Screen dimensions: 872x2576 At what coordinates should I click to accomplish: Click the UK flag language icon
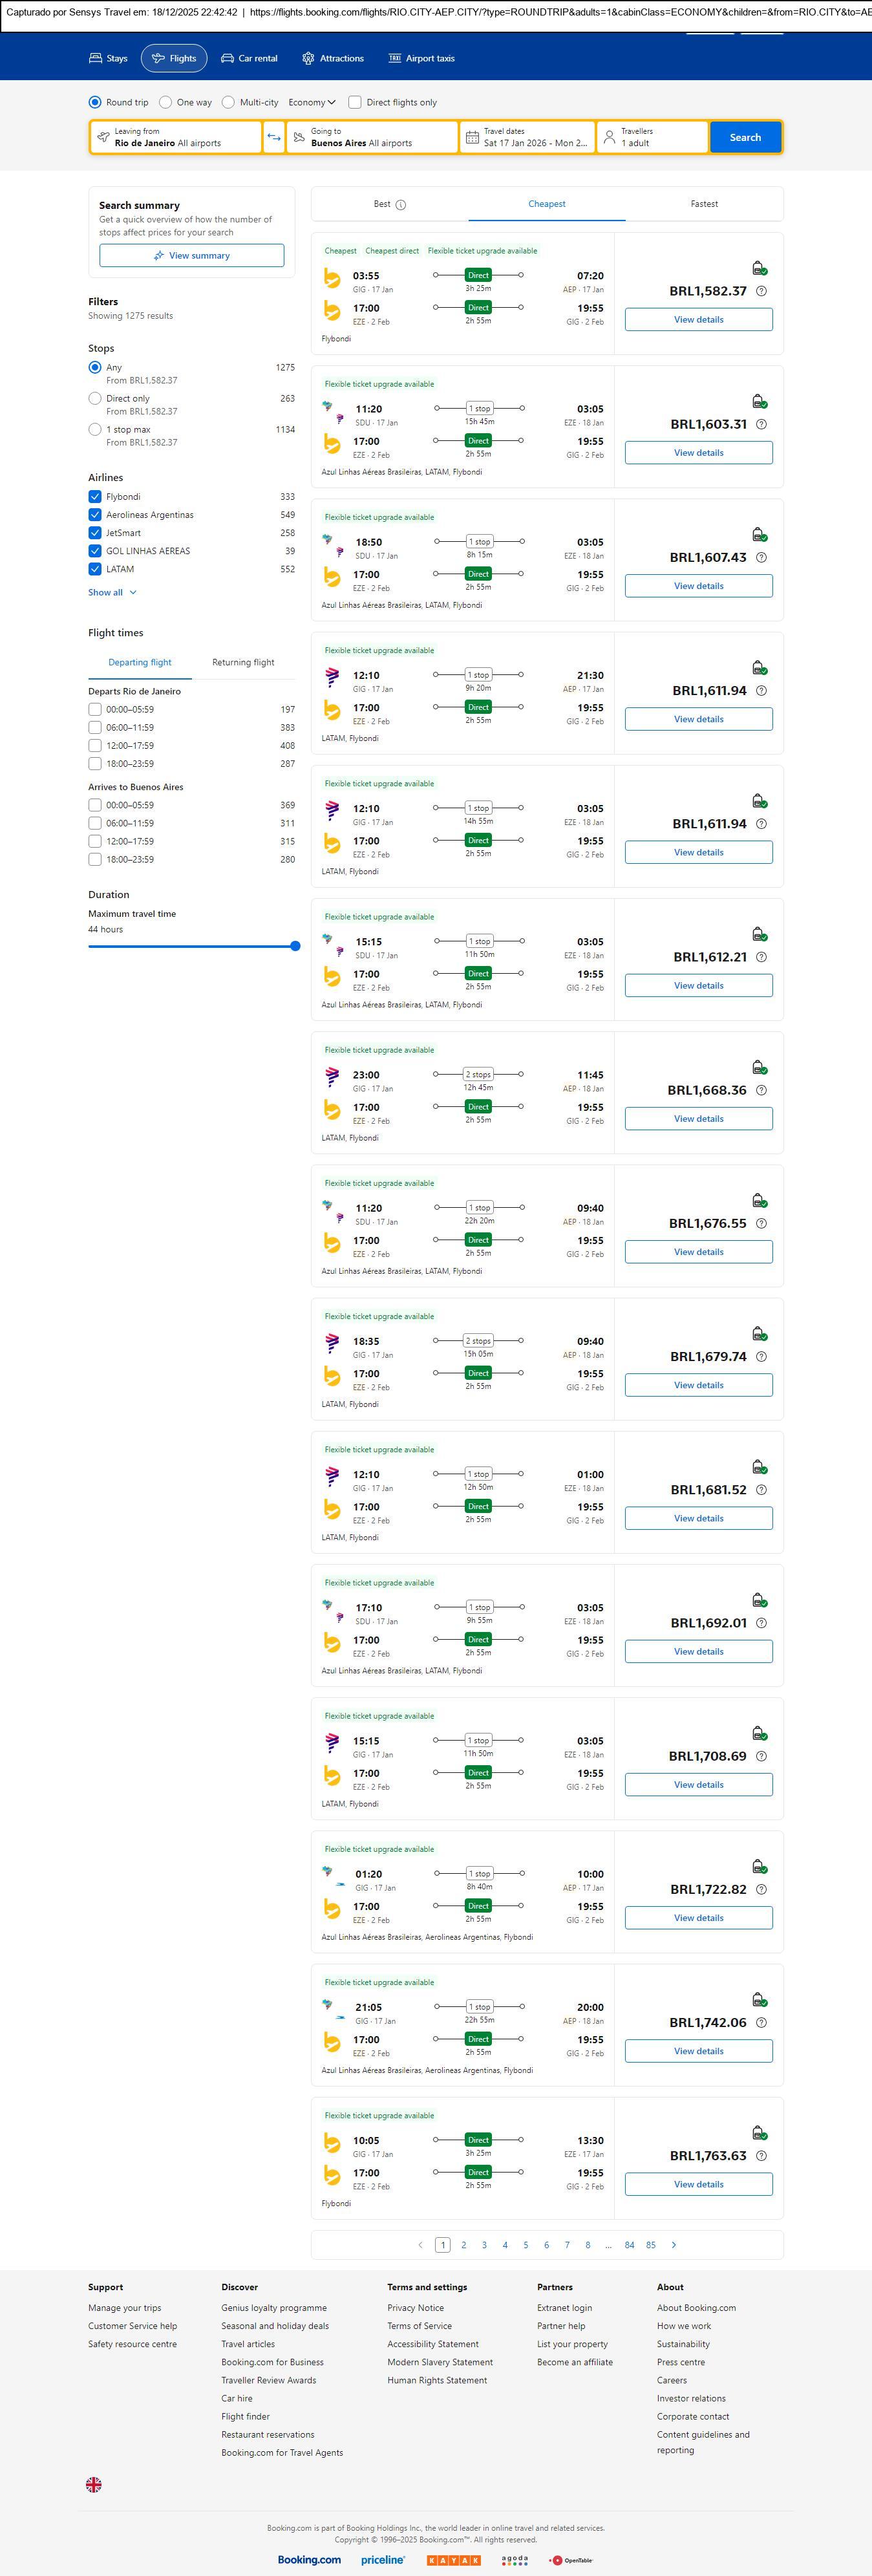[x=94, y=2484]
